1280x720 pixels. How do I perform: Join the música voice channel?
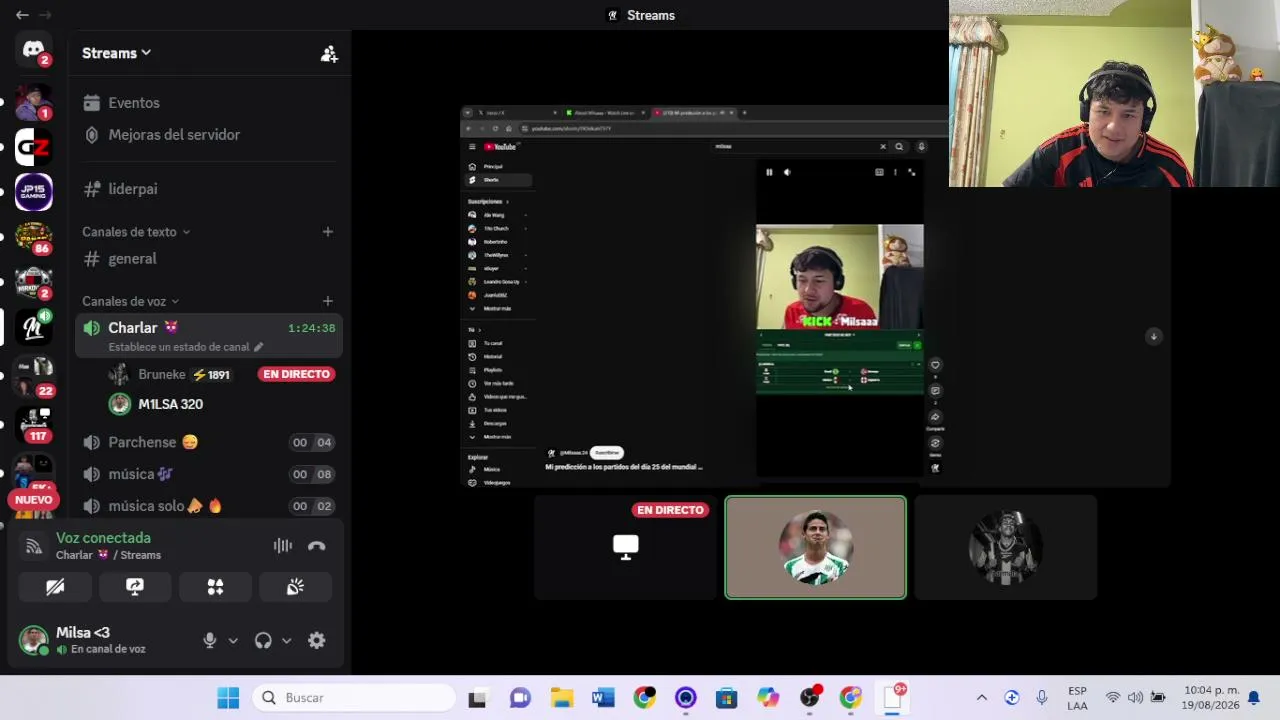[209, 474]
